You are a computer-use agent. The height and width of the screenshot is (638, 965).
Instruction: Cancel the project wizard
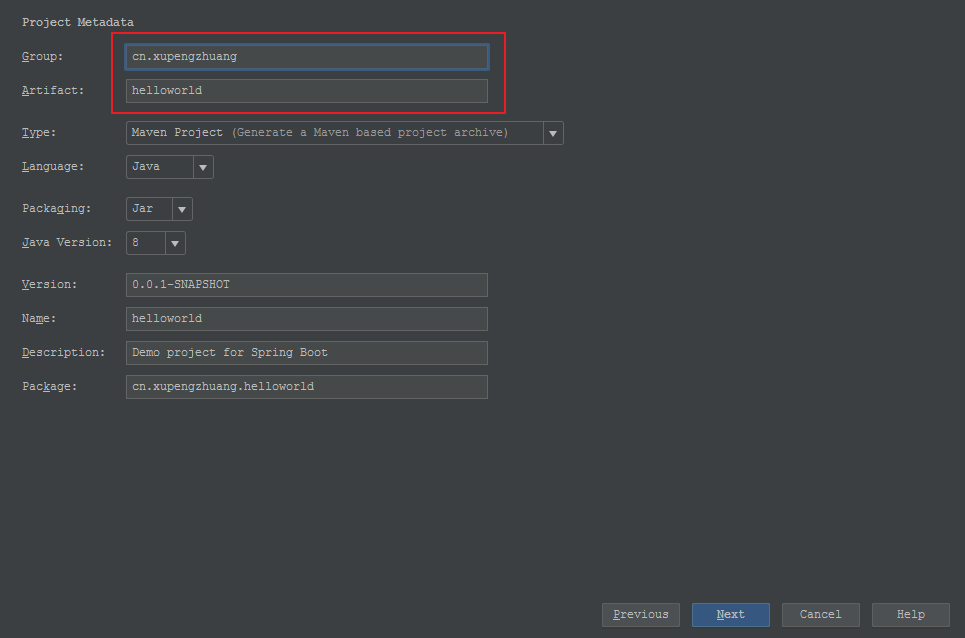tap(820, 615)
